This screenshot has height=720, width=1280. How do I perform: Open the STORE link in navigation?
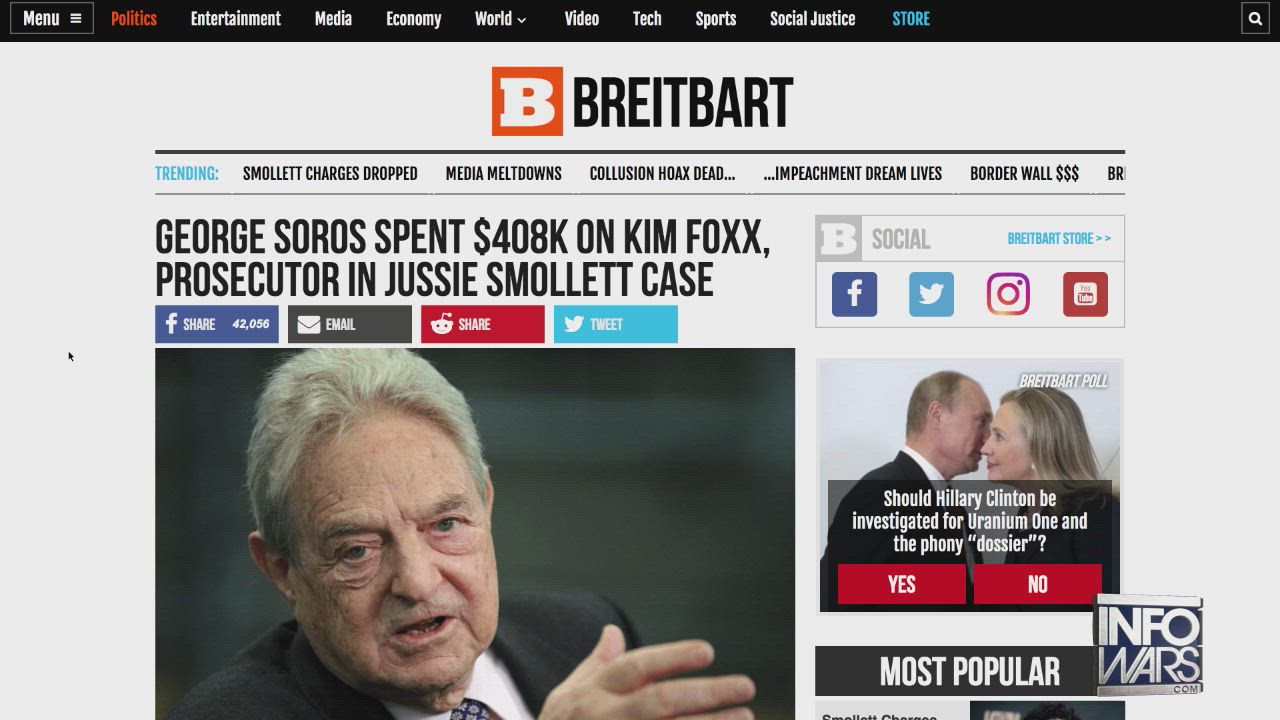coord(911,18)
